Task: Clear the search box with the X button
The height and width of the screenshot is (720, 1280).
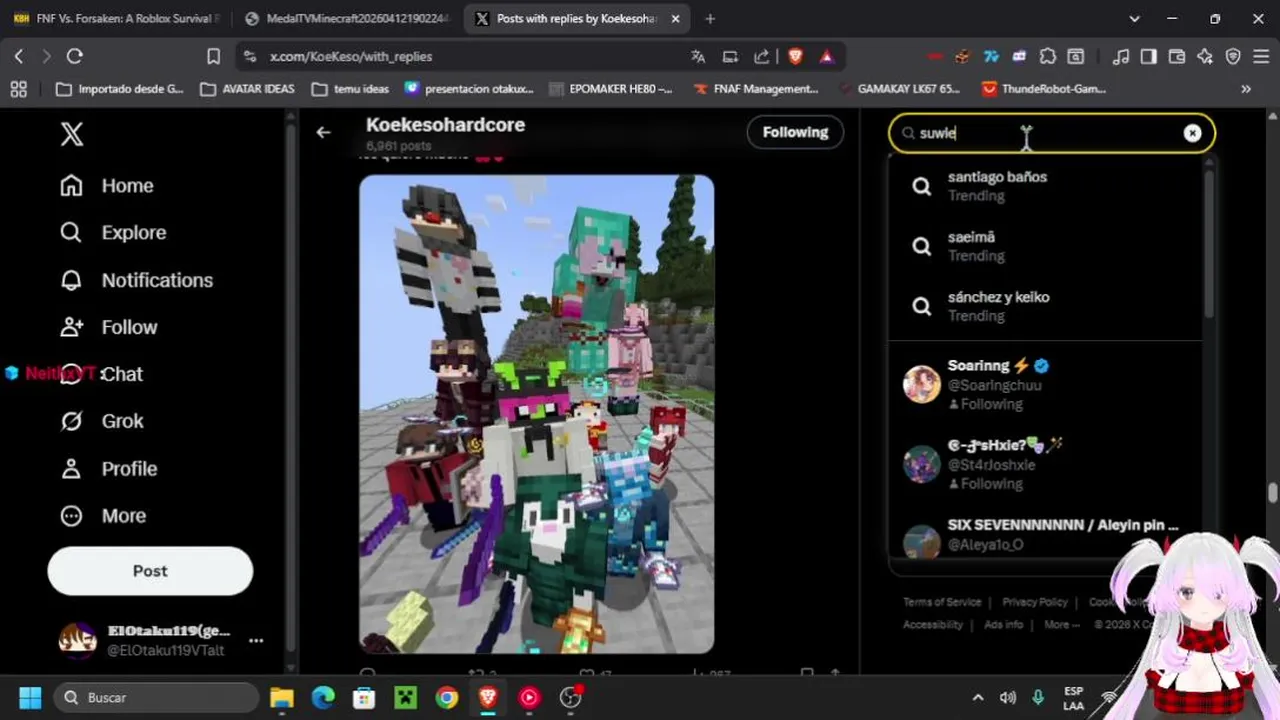Action: (1192, 133)
